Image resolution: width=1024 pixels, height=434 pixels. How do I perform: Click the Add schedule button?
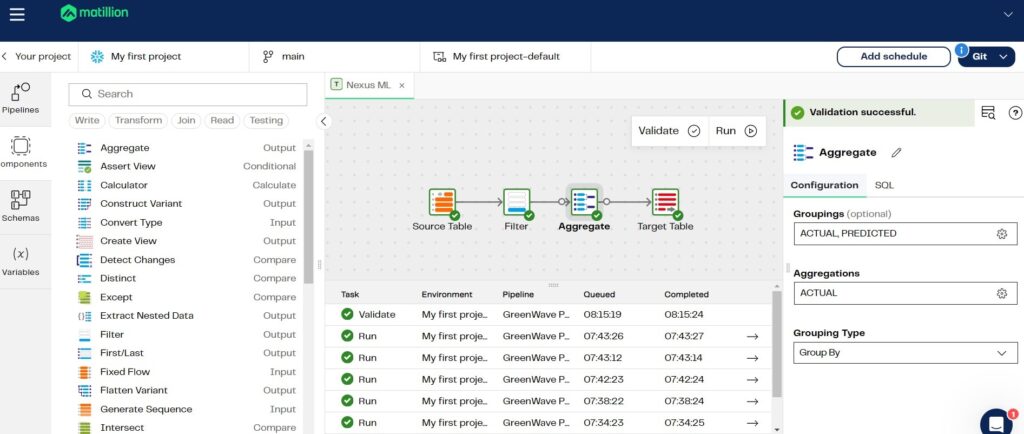[893, 57]
